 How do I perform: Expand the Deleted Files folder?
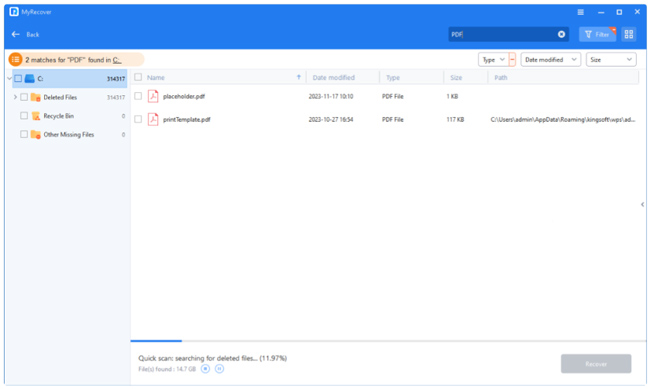[x=15, y=97]
